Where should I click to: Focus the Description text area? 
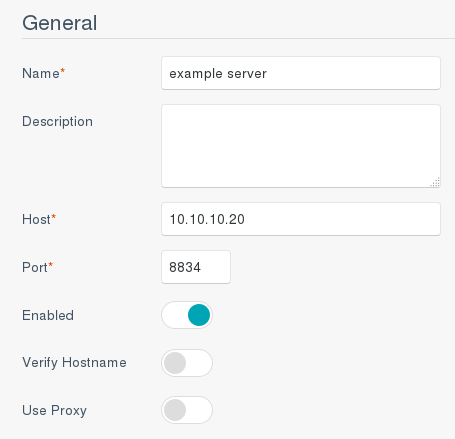click(301, 146)
